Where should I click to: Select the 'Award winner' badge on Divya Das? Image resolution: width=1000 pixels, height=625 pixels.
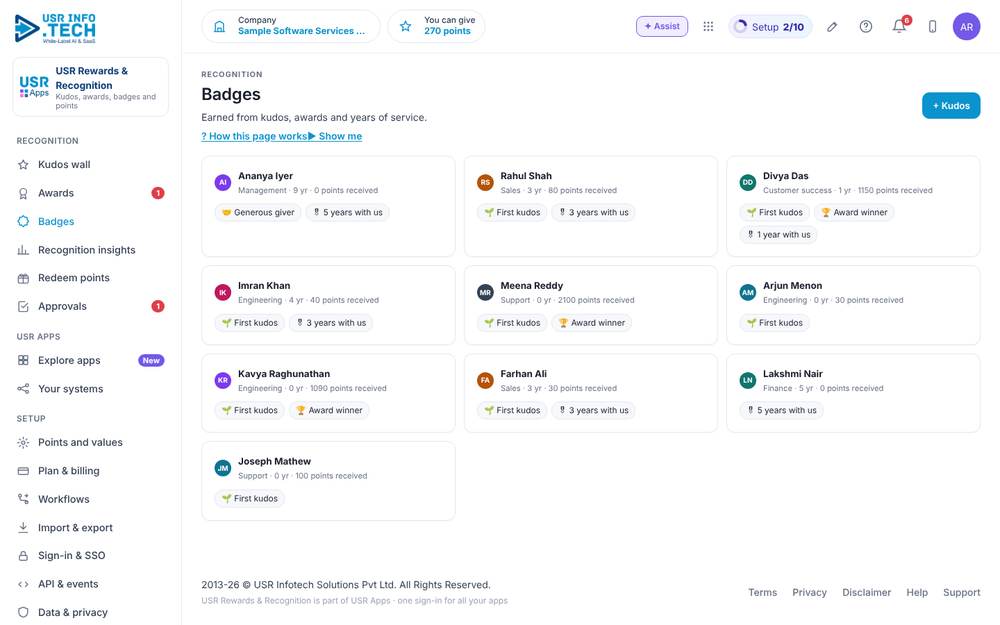[x=854, y=212]
